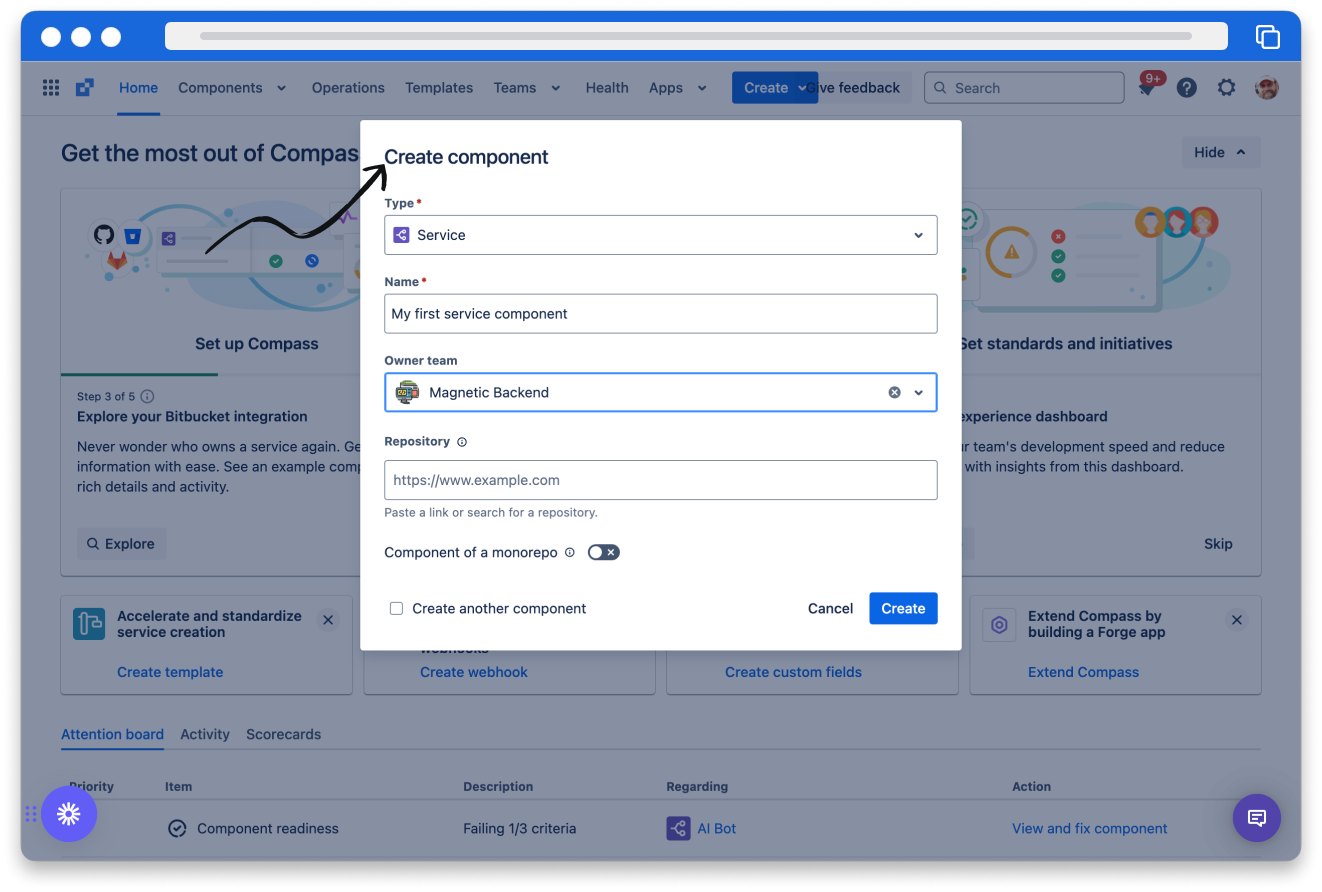Click the service template card icon
1322x892 pixels.
coord(89,624)
